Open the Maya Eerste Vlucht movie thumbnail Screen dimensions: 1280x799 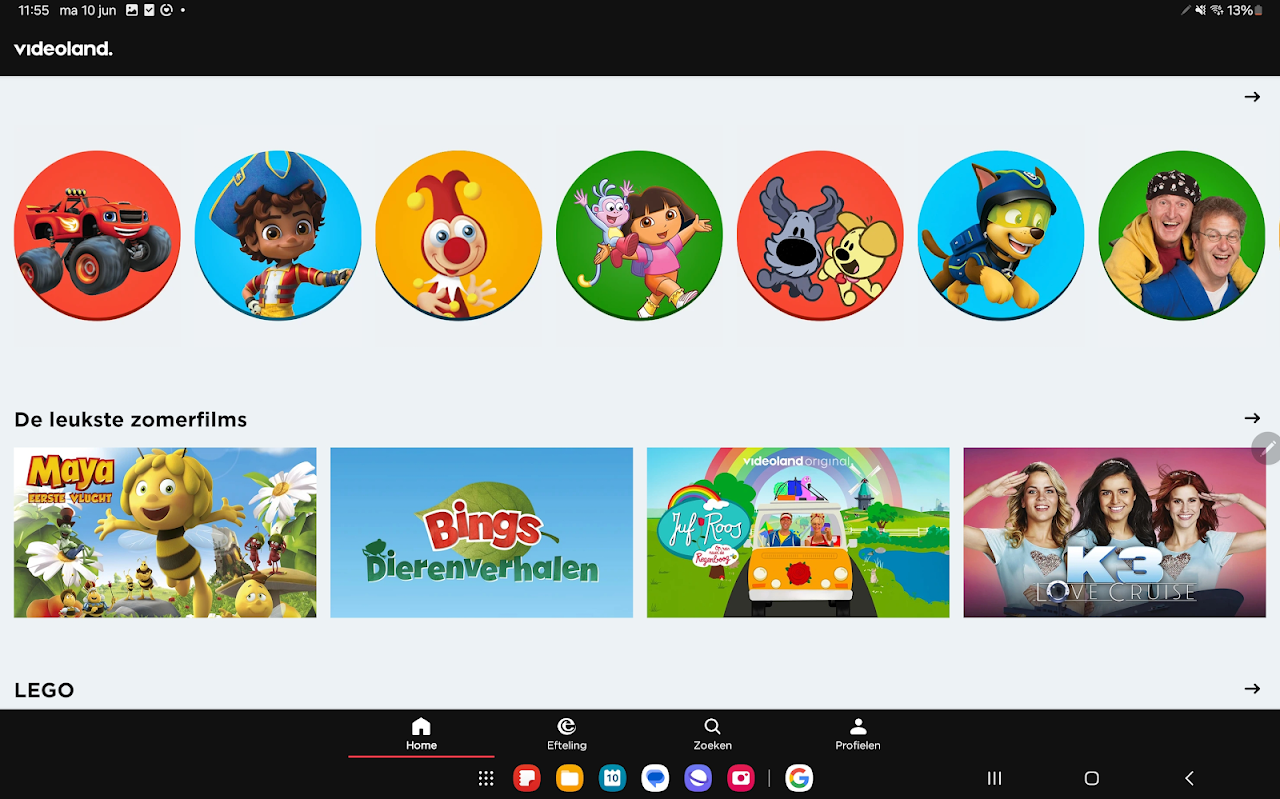point(165,532)
